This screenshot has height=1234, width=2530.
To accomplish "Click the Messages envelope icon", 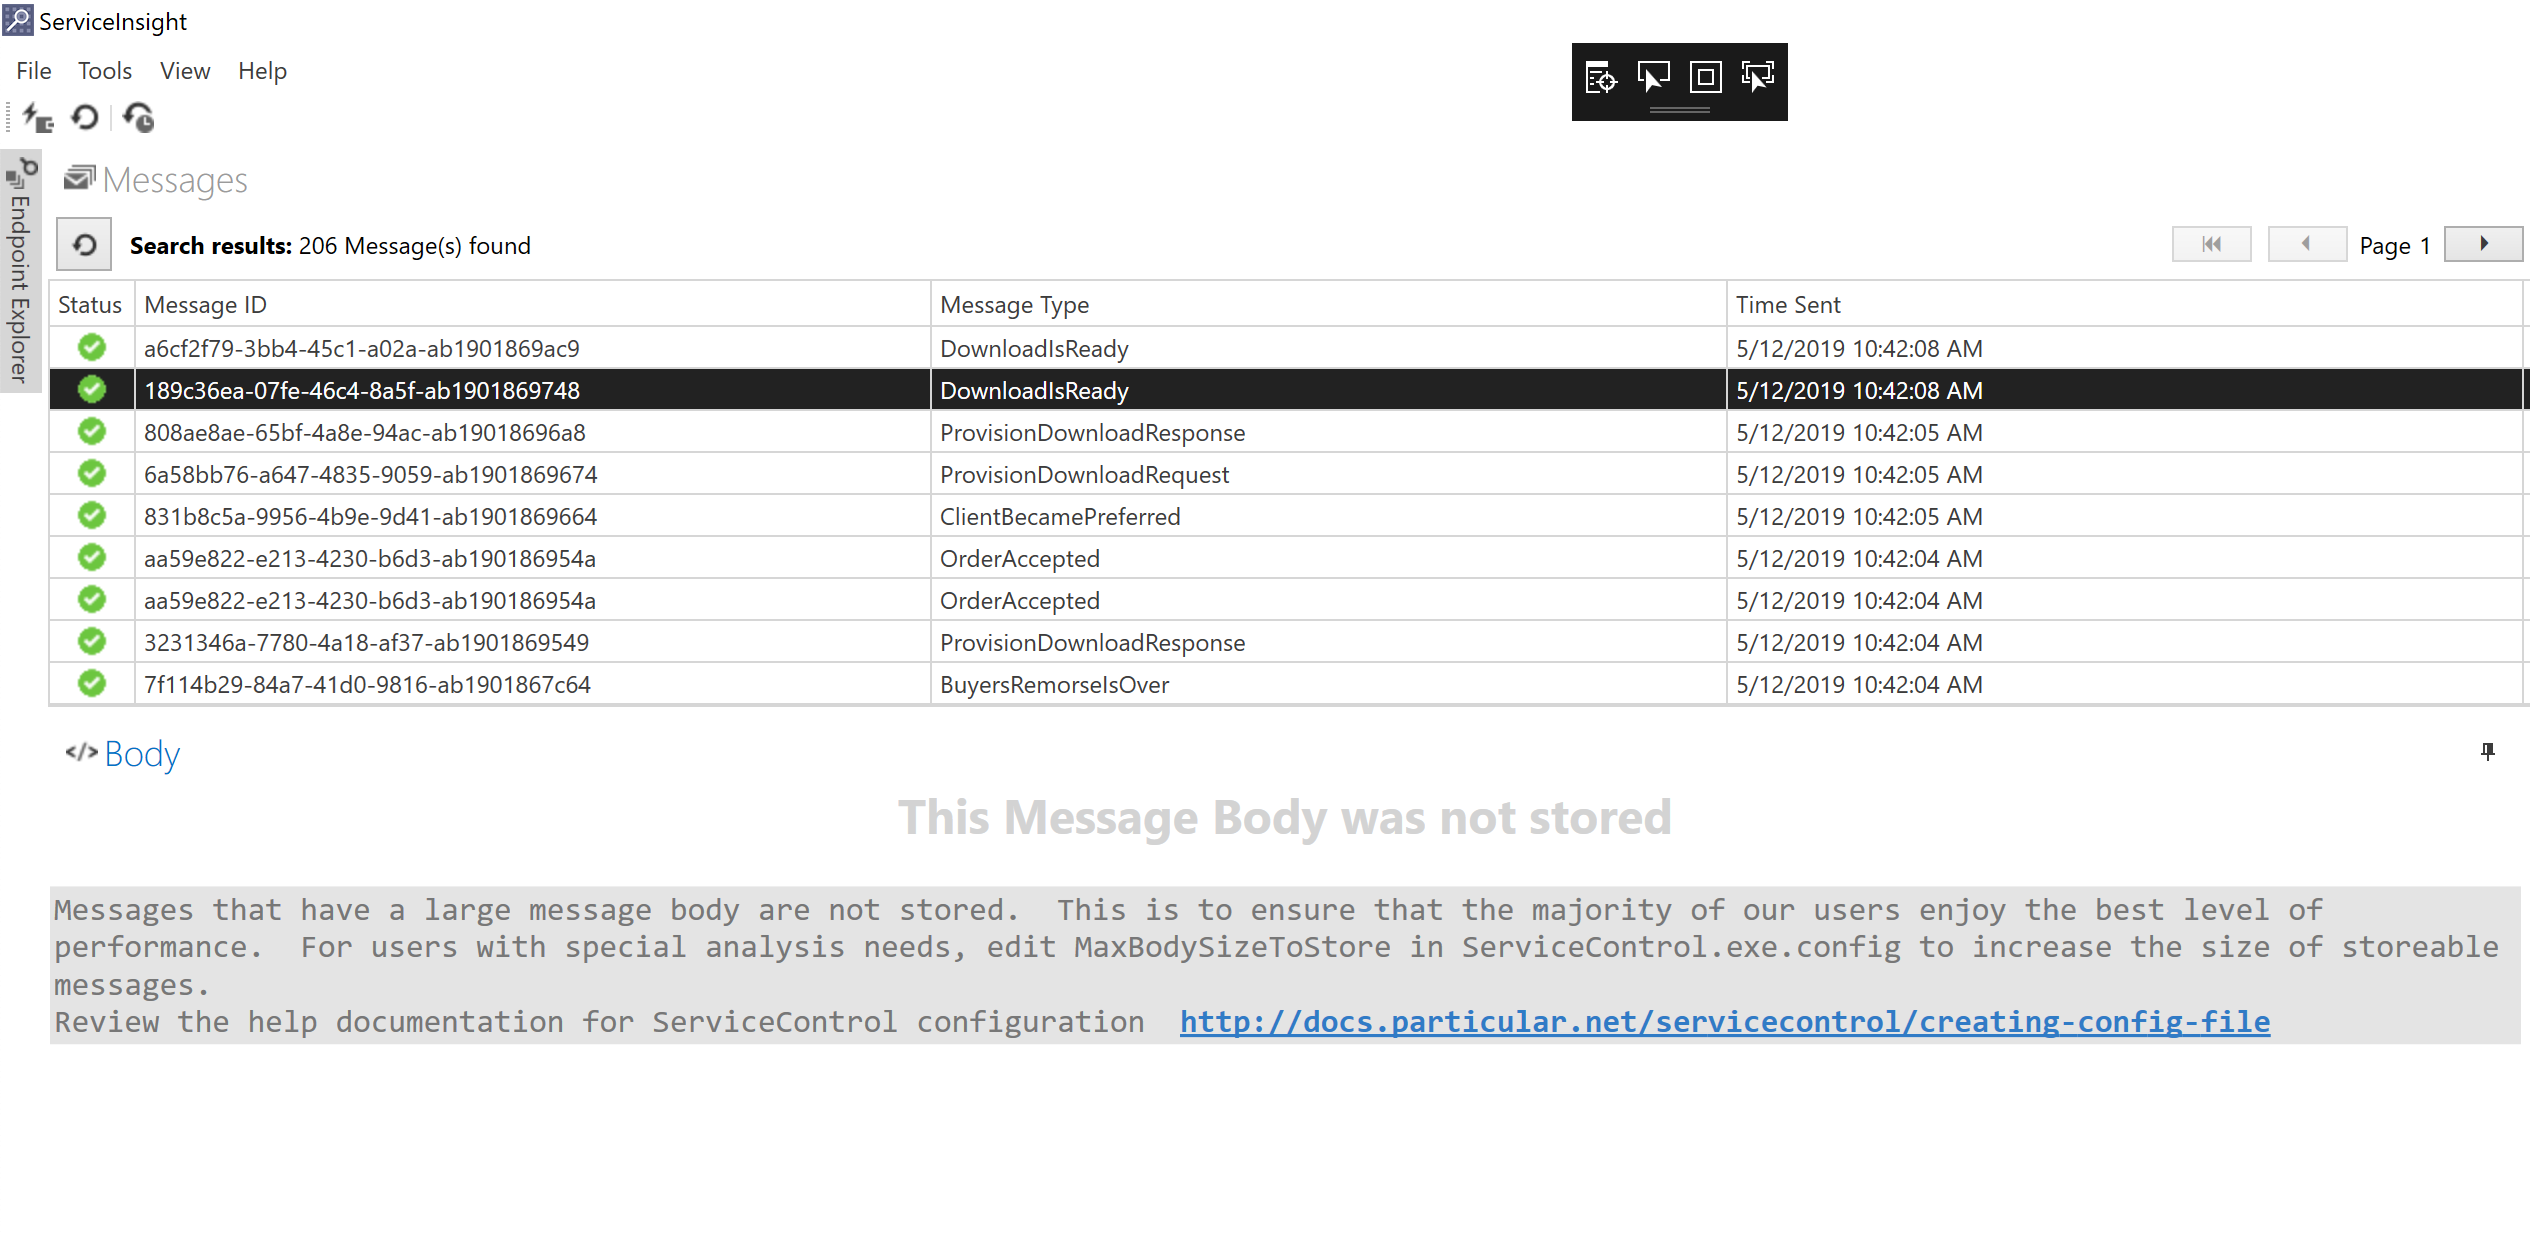I will click(80, 178).
